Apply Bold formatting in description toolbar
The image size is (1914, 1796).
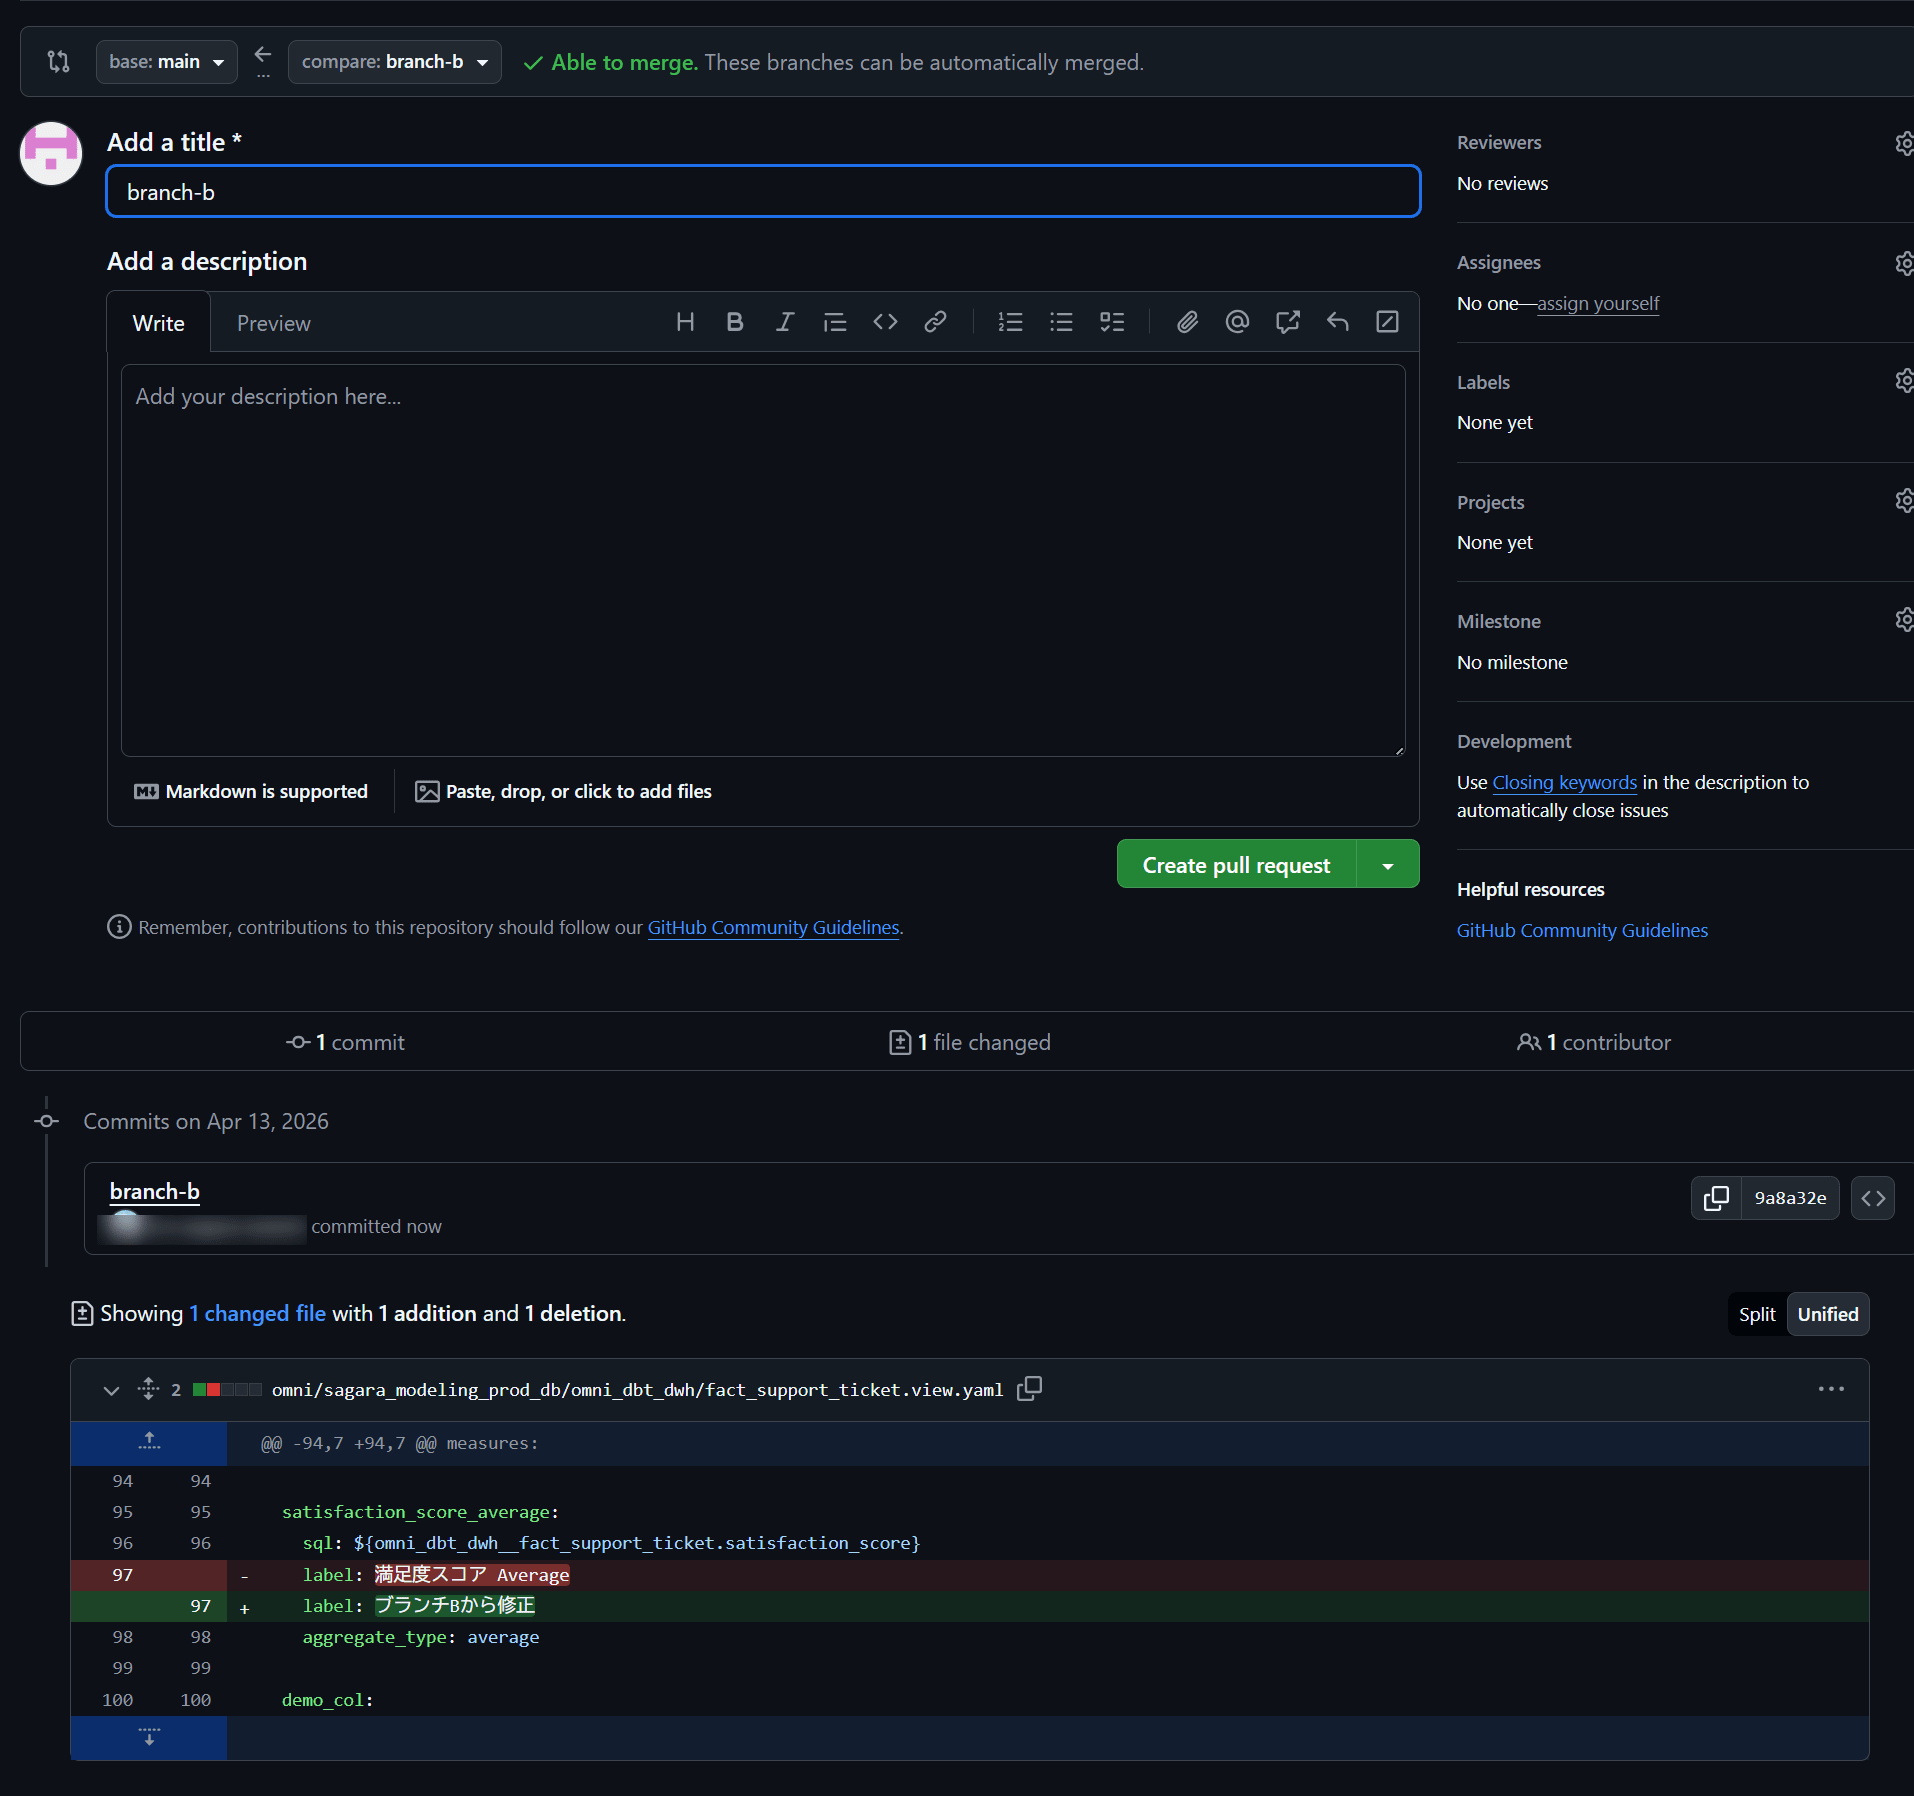click(x=735, y=322)
